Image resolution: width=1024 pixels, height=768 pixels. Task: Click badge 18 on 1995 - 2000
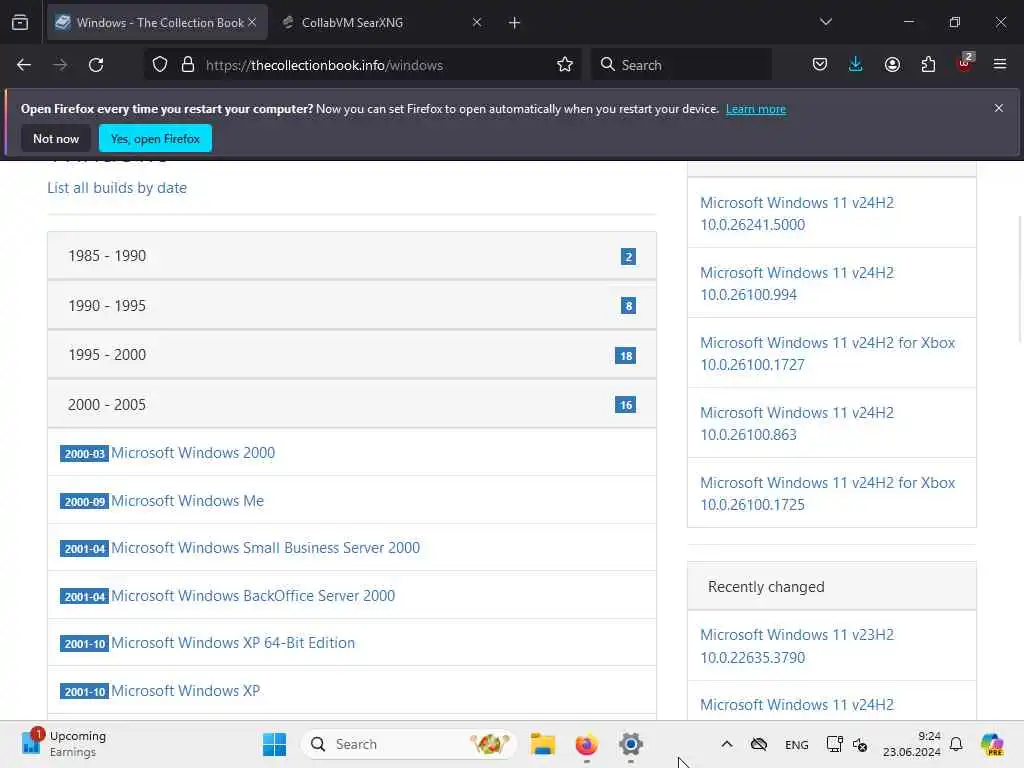click(625, 356)
